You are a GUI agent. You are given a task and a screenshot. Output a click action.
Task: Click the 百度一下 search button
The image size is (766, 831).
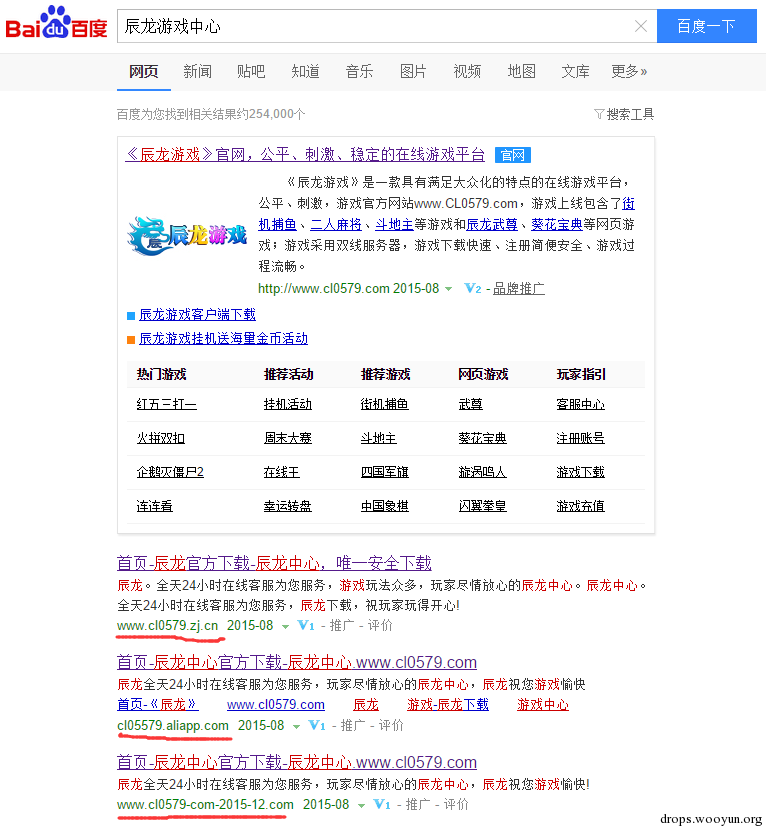click(x=707, y=26)
